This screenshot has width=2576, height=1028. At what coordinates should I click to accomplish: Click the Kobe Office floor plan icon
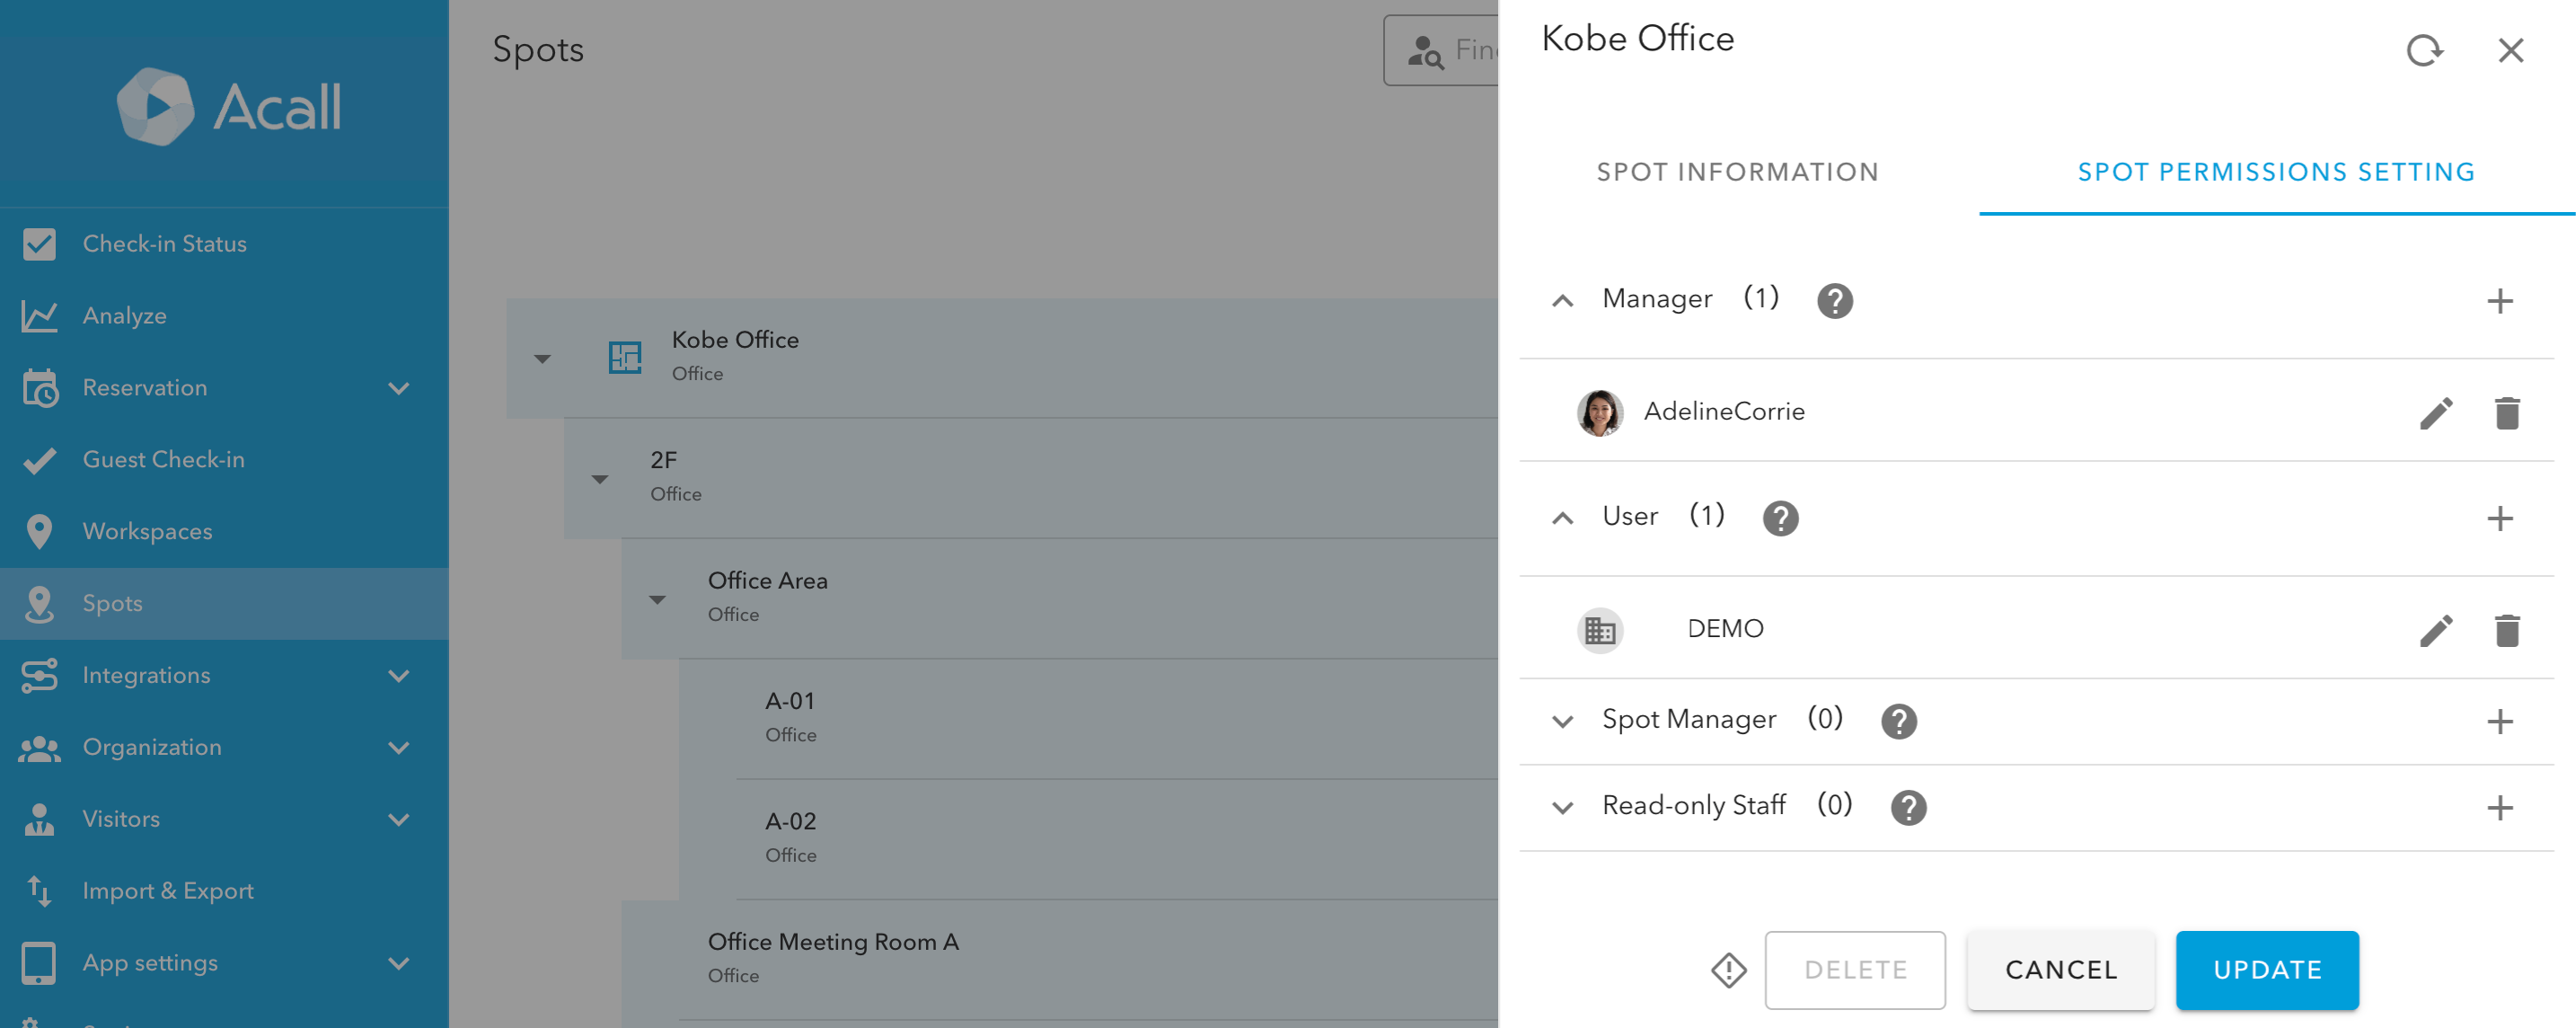point(625,357)
